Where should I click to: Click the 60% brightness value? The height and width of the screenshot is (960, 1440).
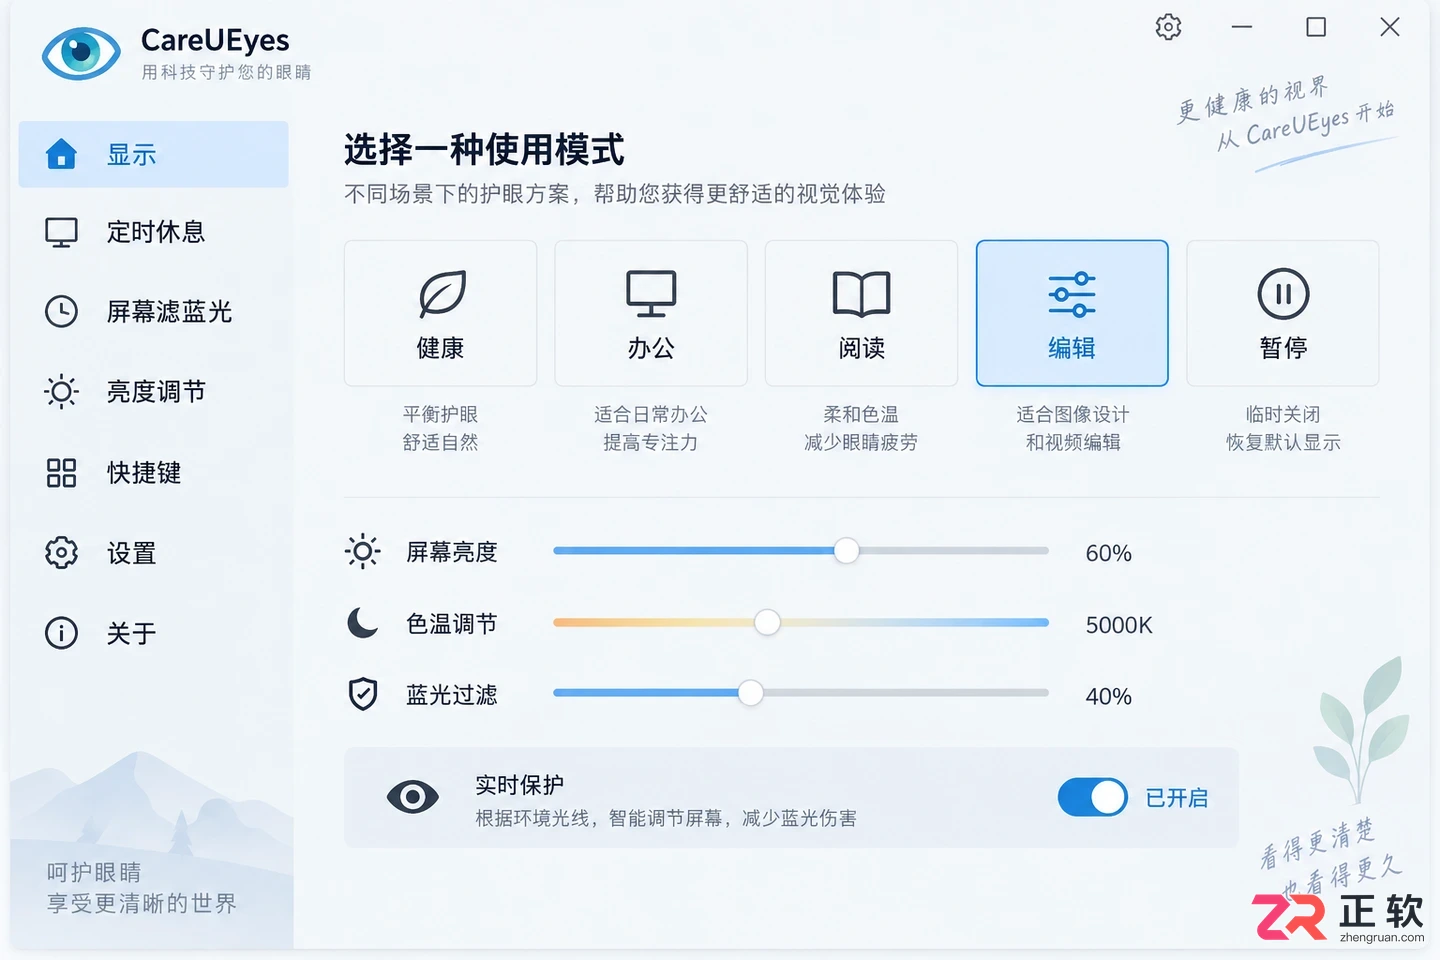click(x=1109, y=553)
